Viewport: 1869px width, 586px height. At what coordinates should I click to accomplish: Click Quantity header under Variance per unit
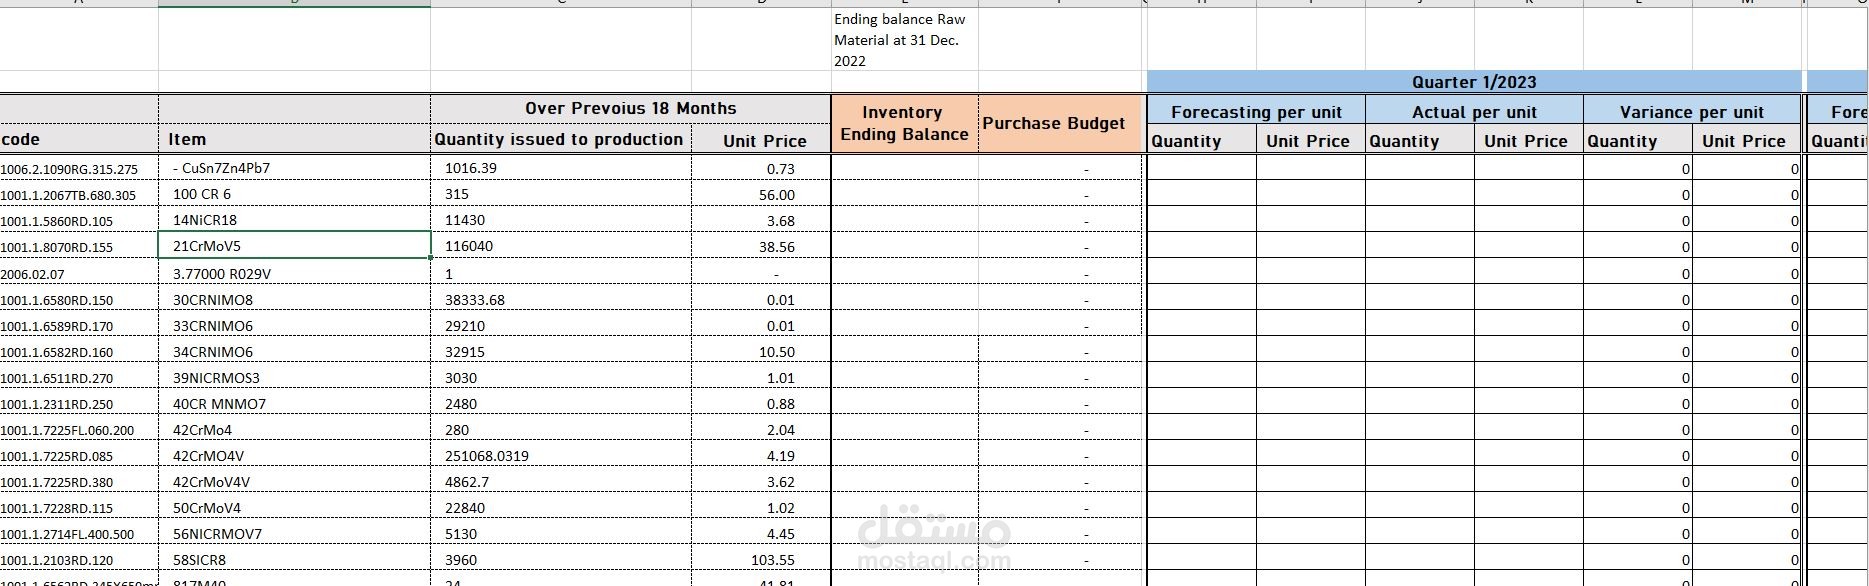tap(1638, 140)
